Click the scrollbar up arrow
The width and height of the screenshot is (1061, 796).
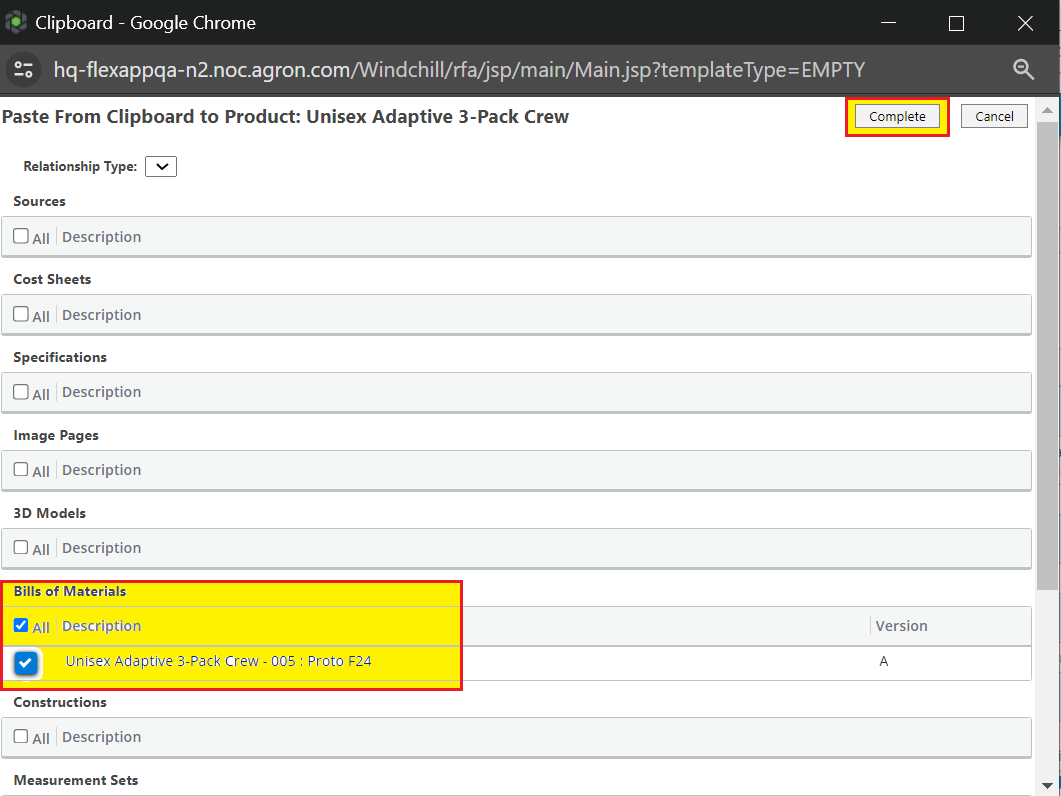click(x=1047, y=110)
